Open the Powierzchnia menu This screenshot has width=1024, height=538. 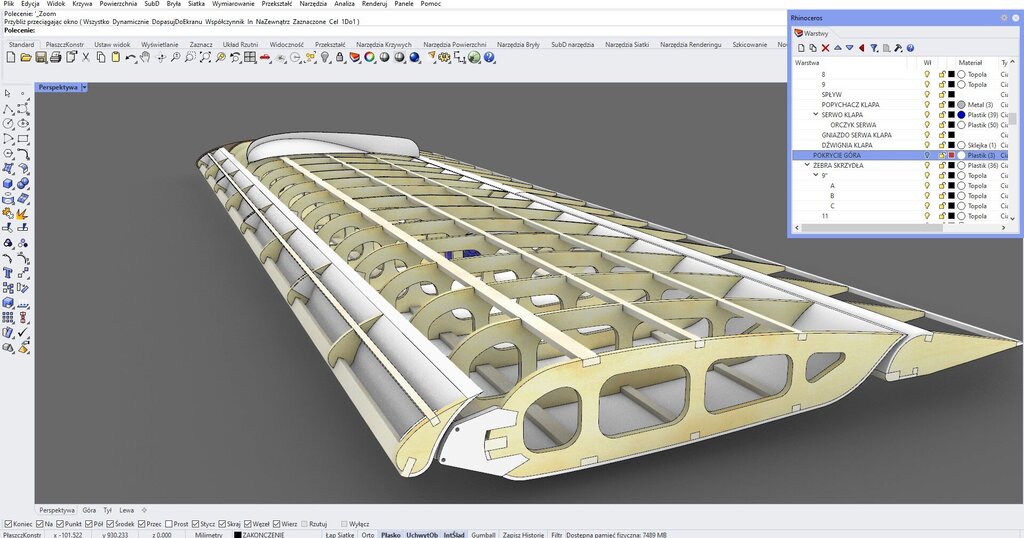(117, 4)
